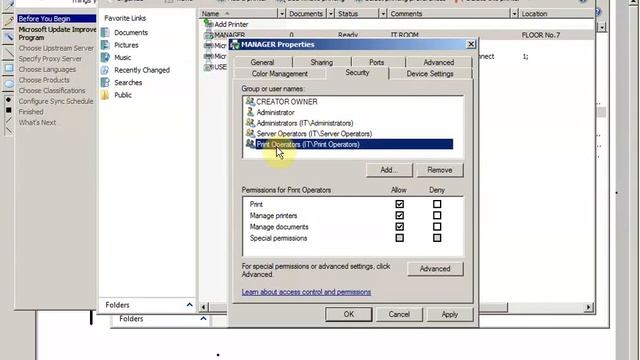The image size is (640, 360).
Task: Open Searches favorite link icon
Action: (x=105, y=82)
